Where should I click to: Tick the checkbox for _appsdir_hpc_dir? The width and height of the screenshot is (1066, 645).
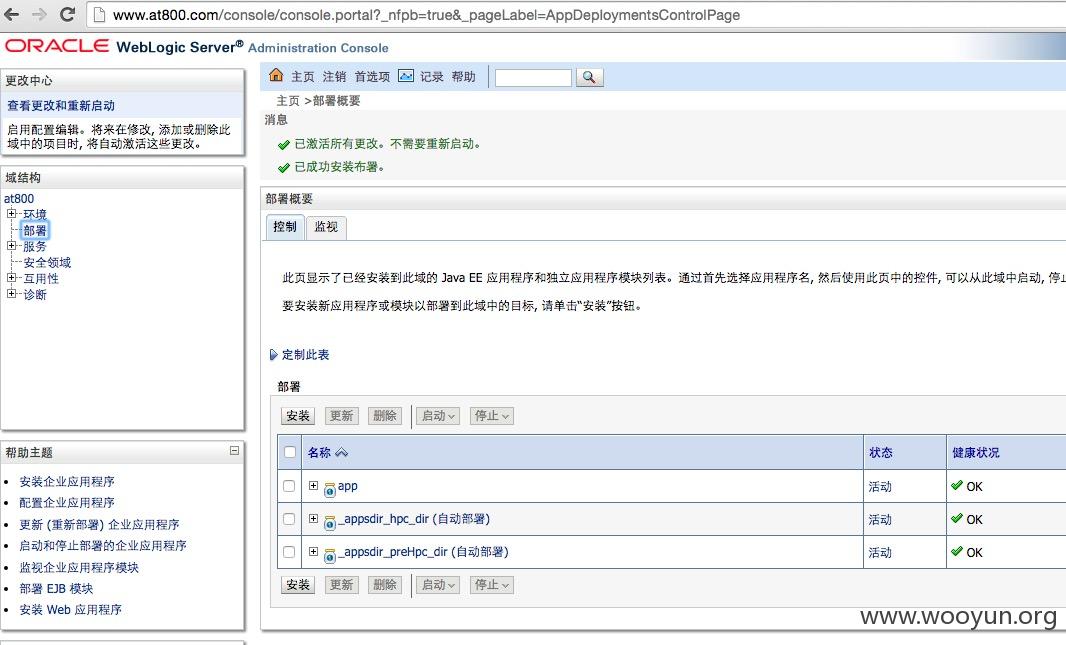[x=289, y=519]
